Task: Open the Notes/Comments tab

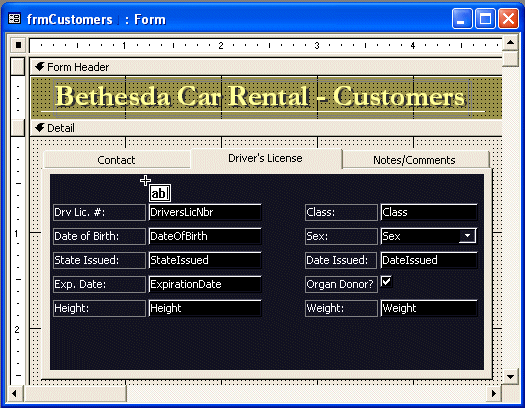Action: [x=415, y=160]
